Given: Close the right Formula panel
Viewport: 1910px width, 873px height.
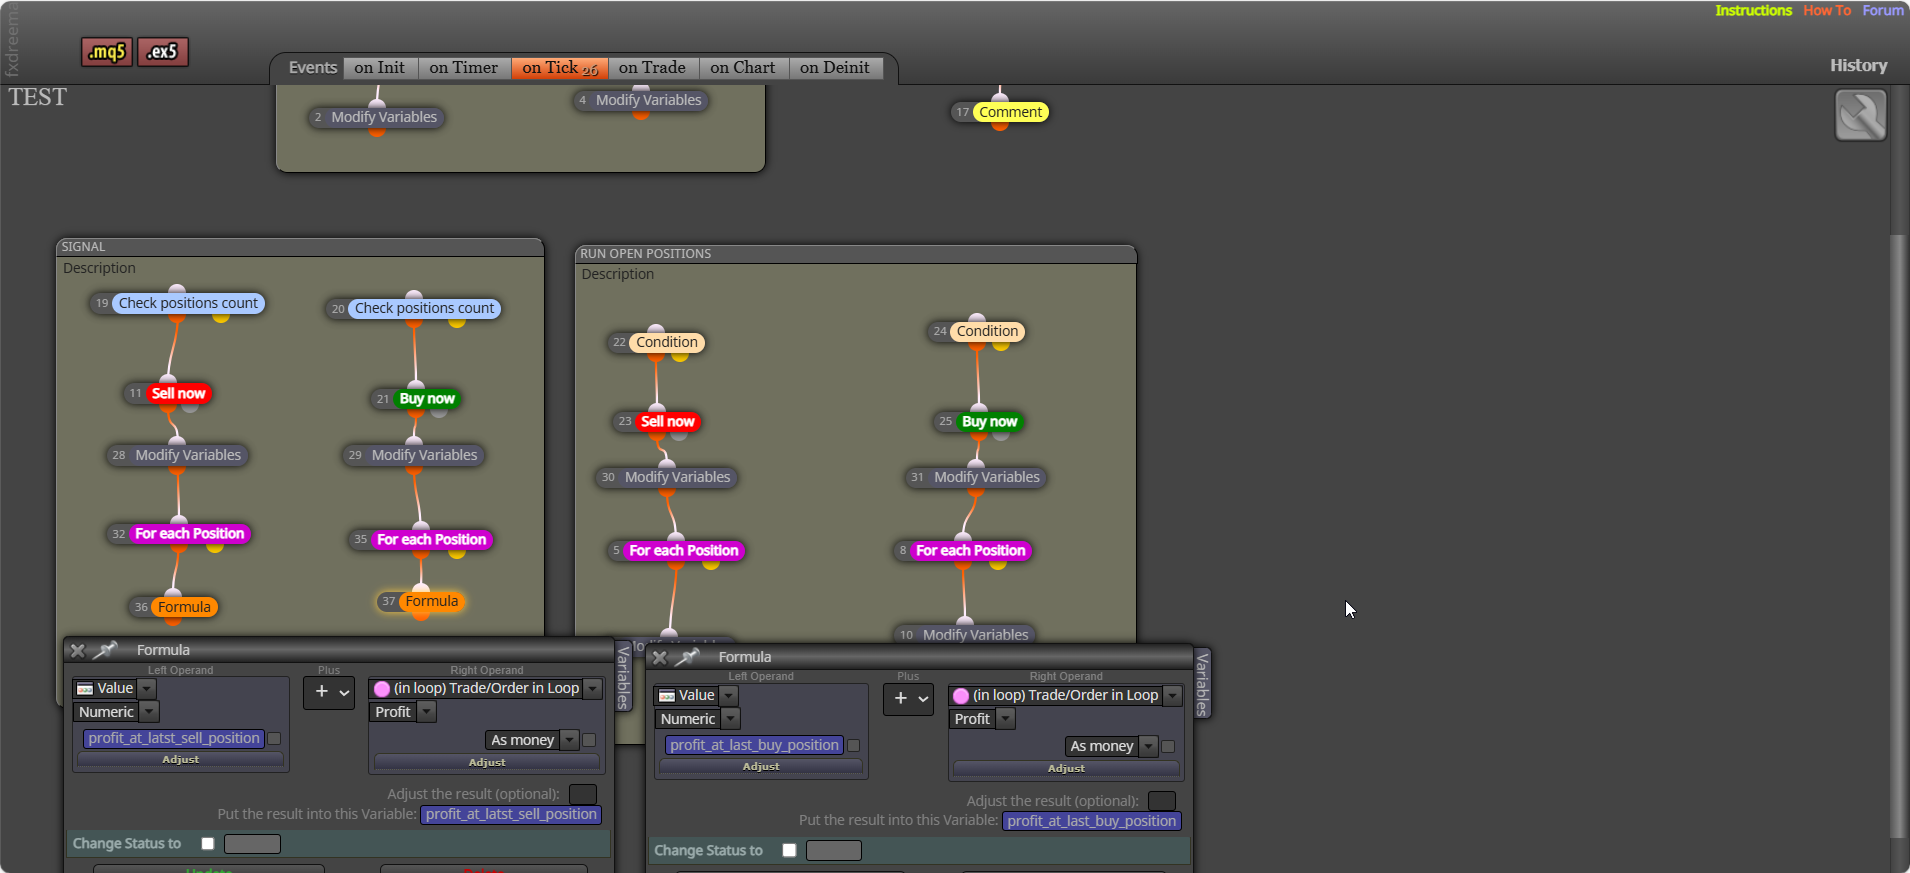Looking at the screenshot, I should pos(660,657).
